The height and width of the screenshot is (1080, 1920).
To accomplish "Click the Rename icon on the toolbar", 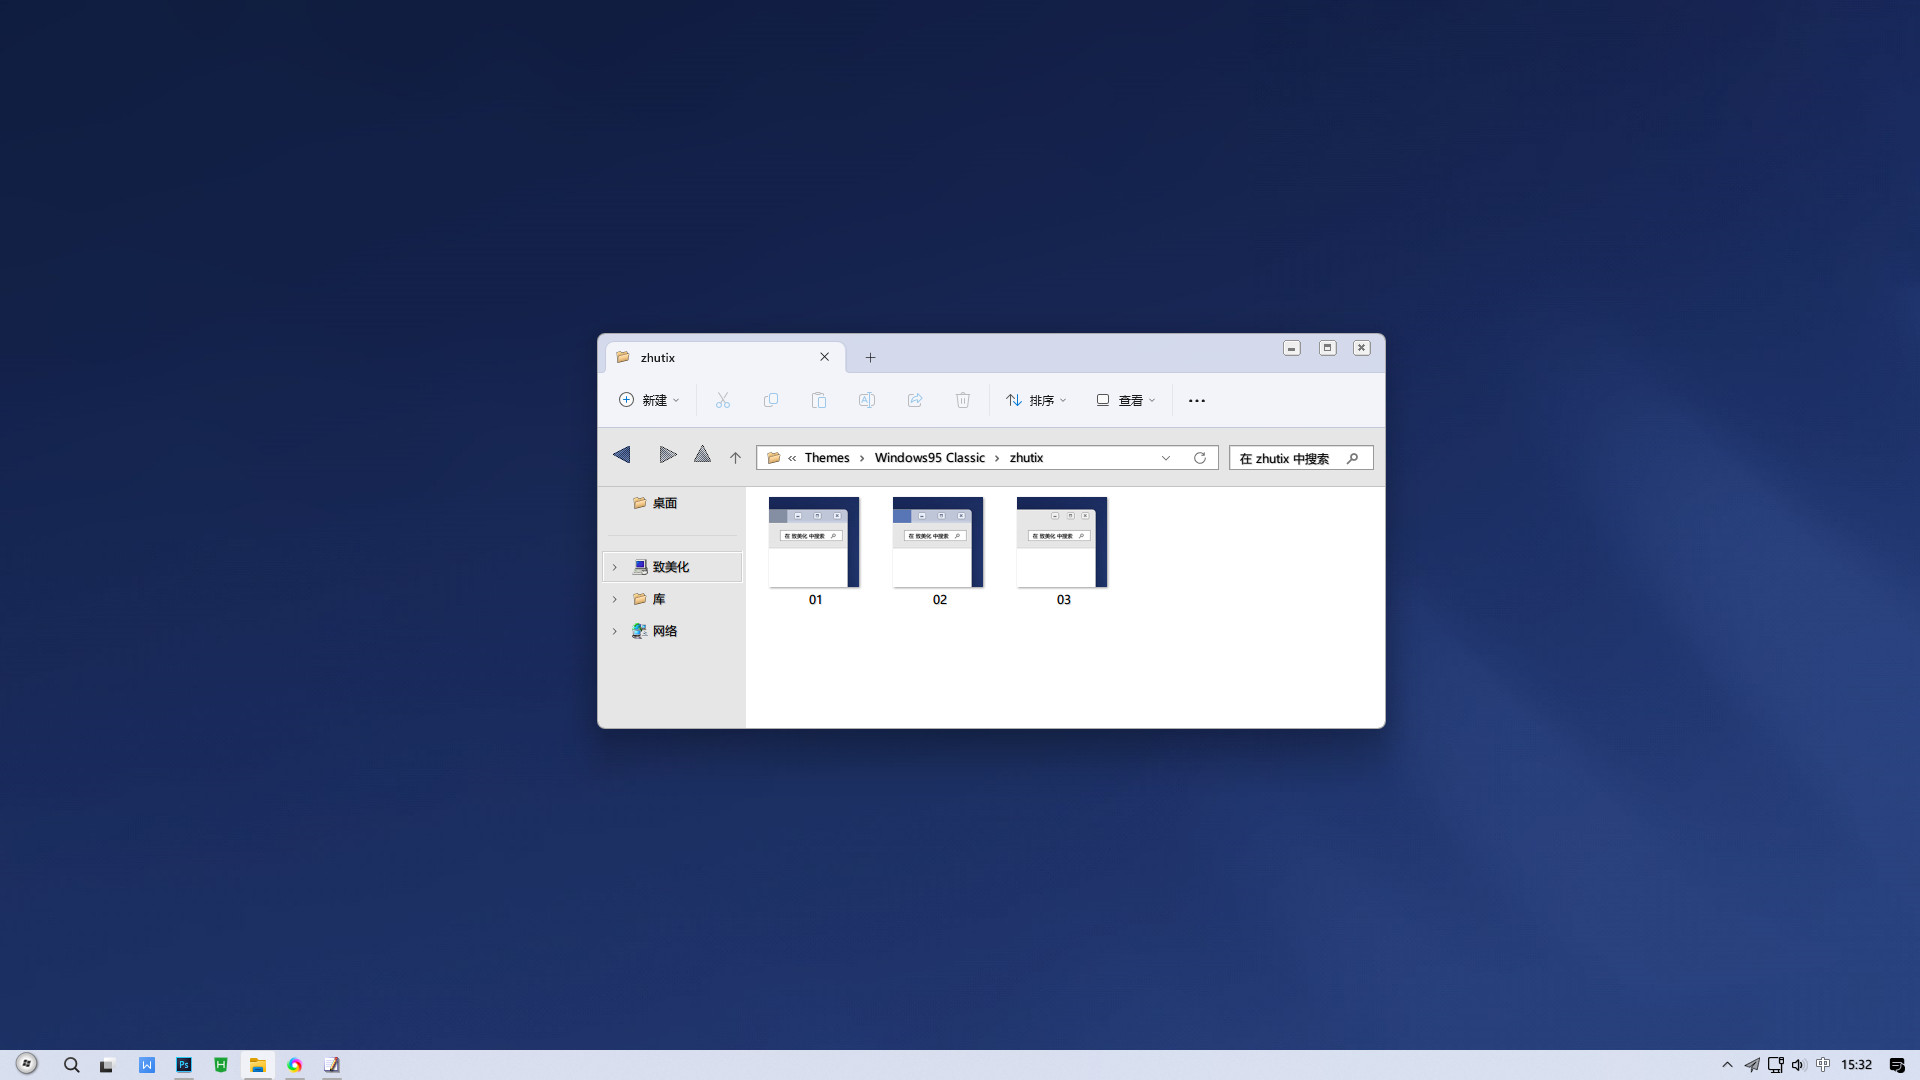I will [x=867, y=400].
